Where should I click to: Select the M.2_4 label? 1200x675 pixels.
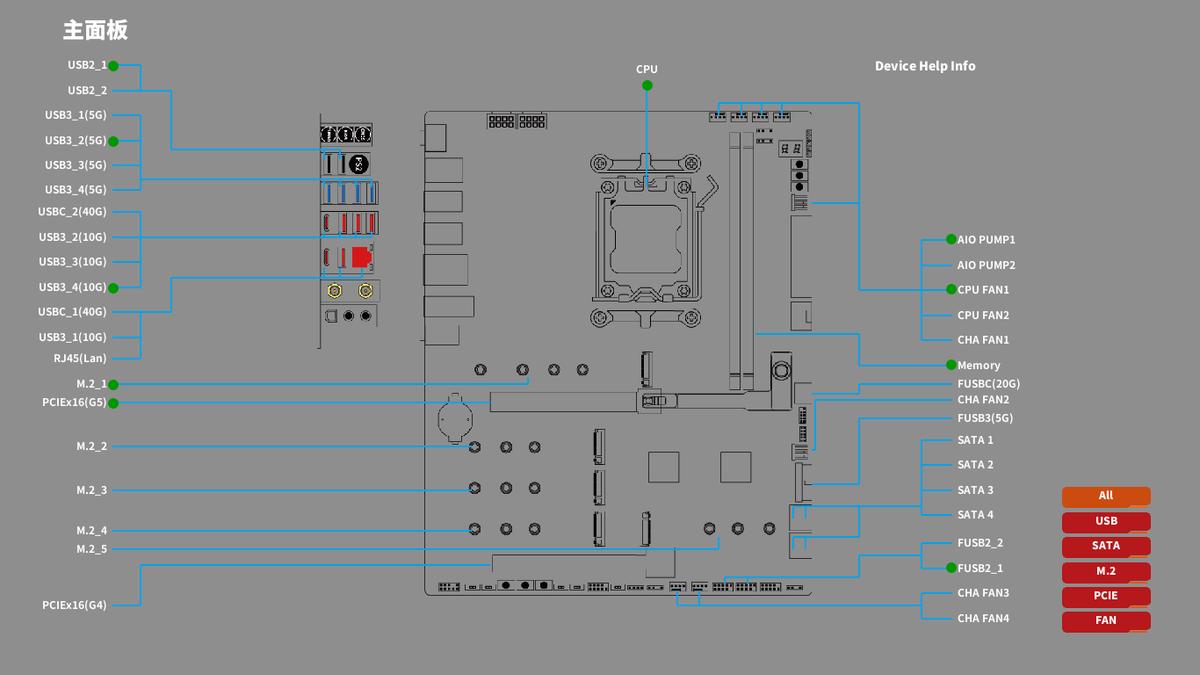[x=91, y=531]
